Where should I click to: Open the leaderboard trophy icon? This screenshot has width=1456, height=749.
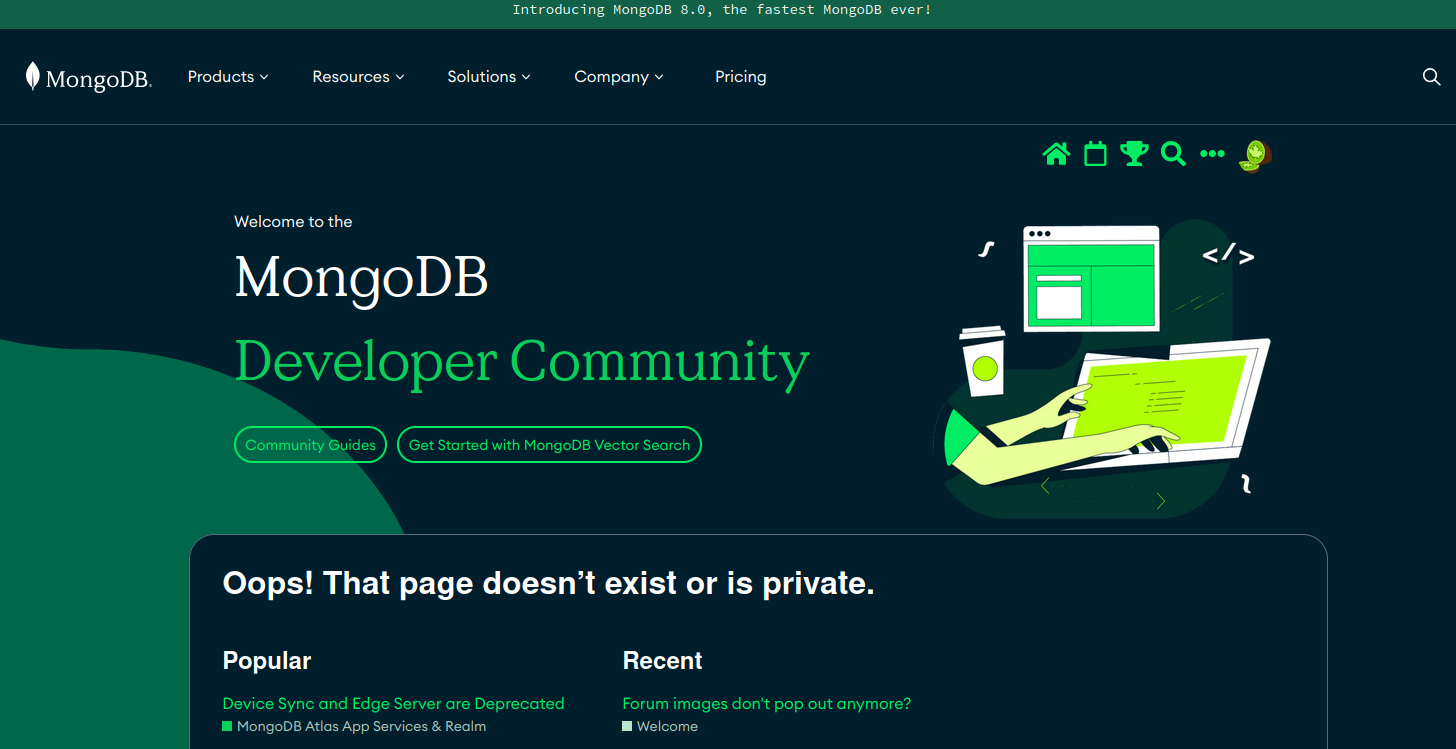coord(1134,154)
